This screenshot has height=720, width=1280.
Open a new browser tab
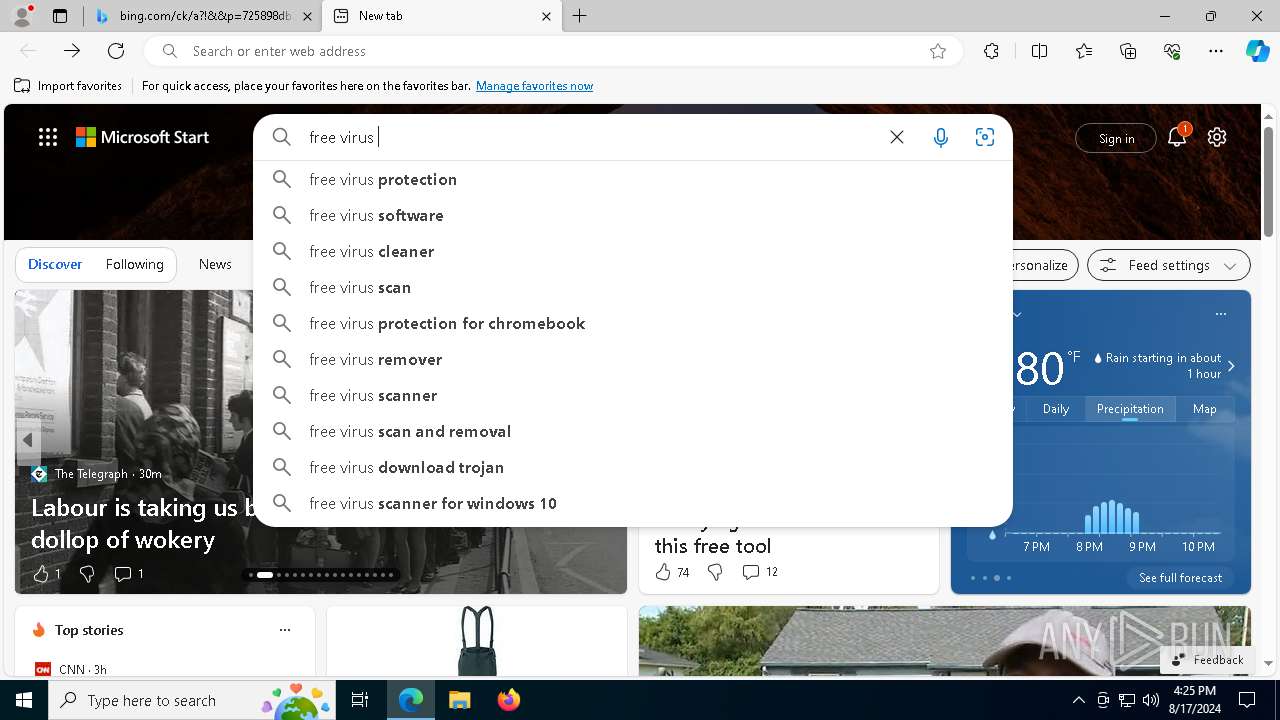580,16
